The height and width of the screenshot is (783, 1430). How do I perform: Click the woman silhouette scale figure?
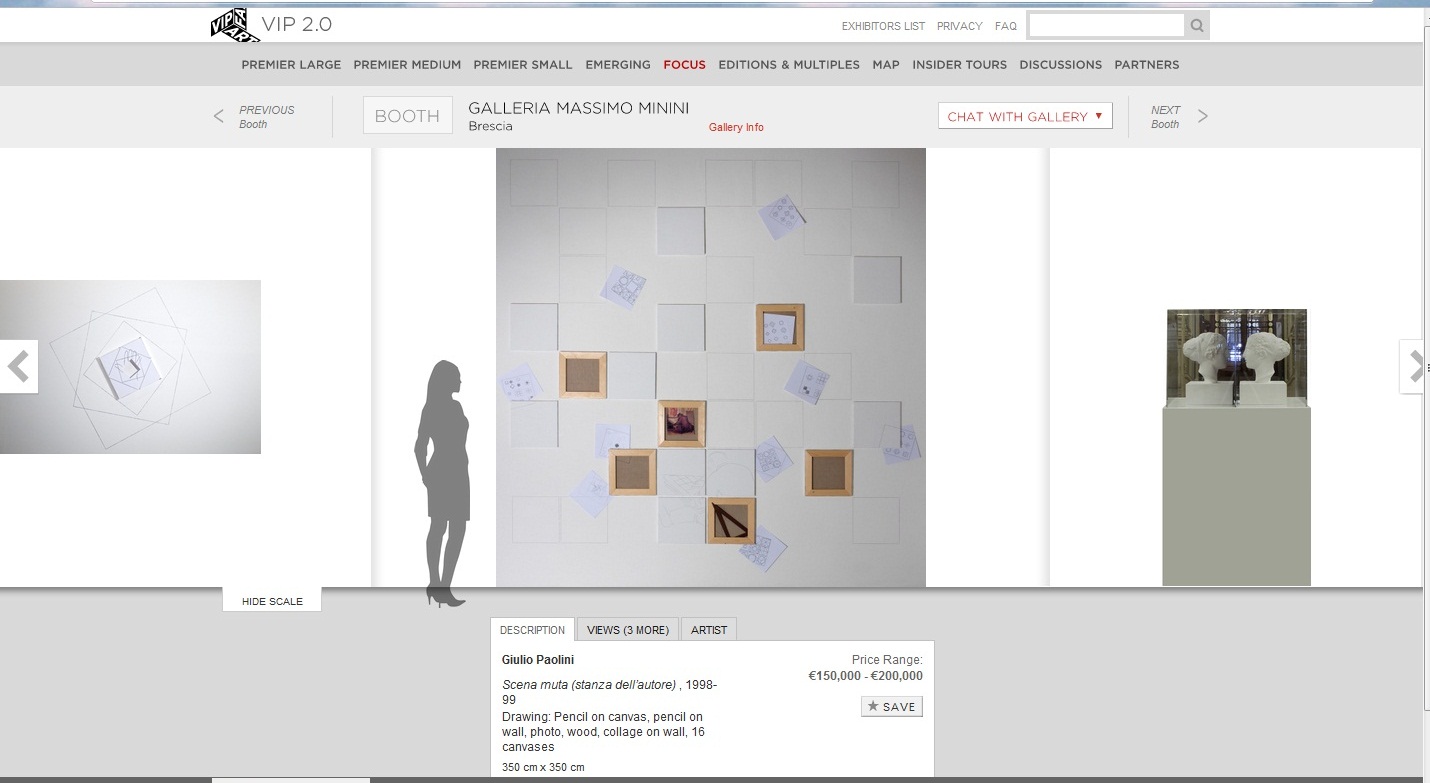point(444,484)
